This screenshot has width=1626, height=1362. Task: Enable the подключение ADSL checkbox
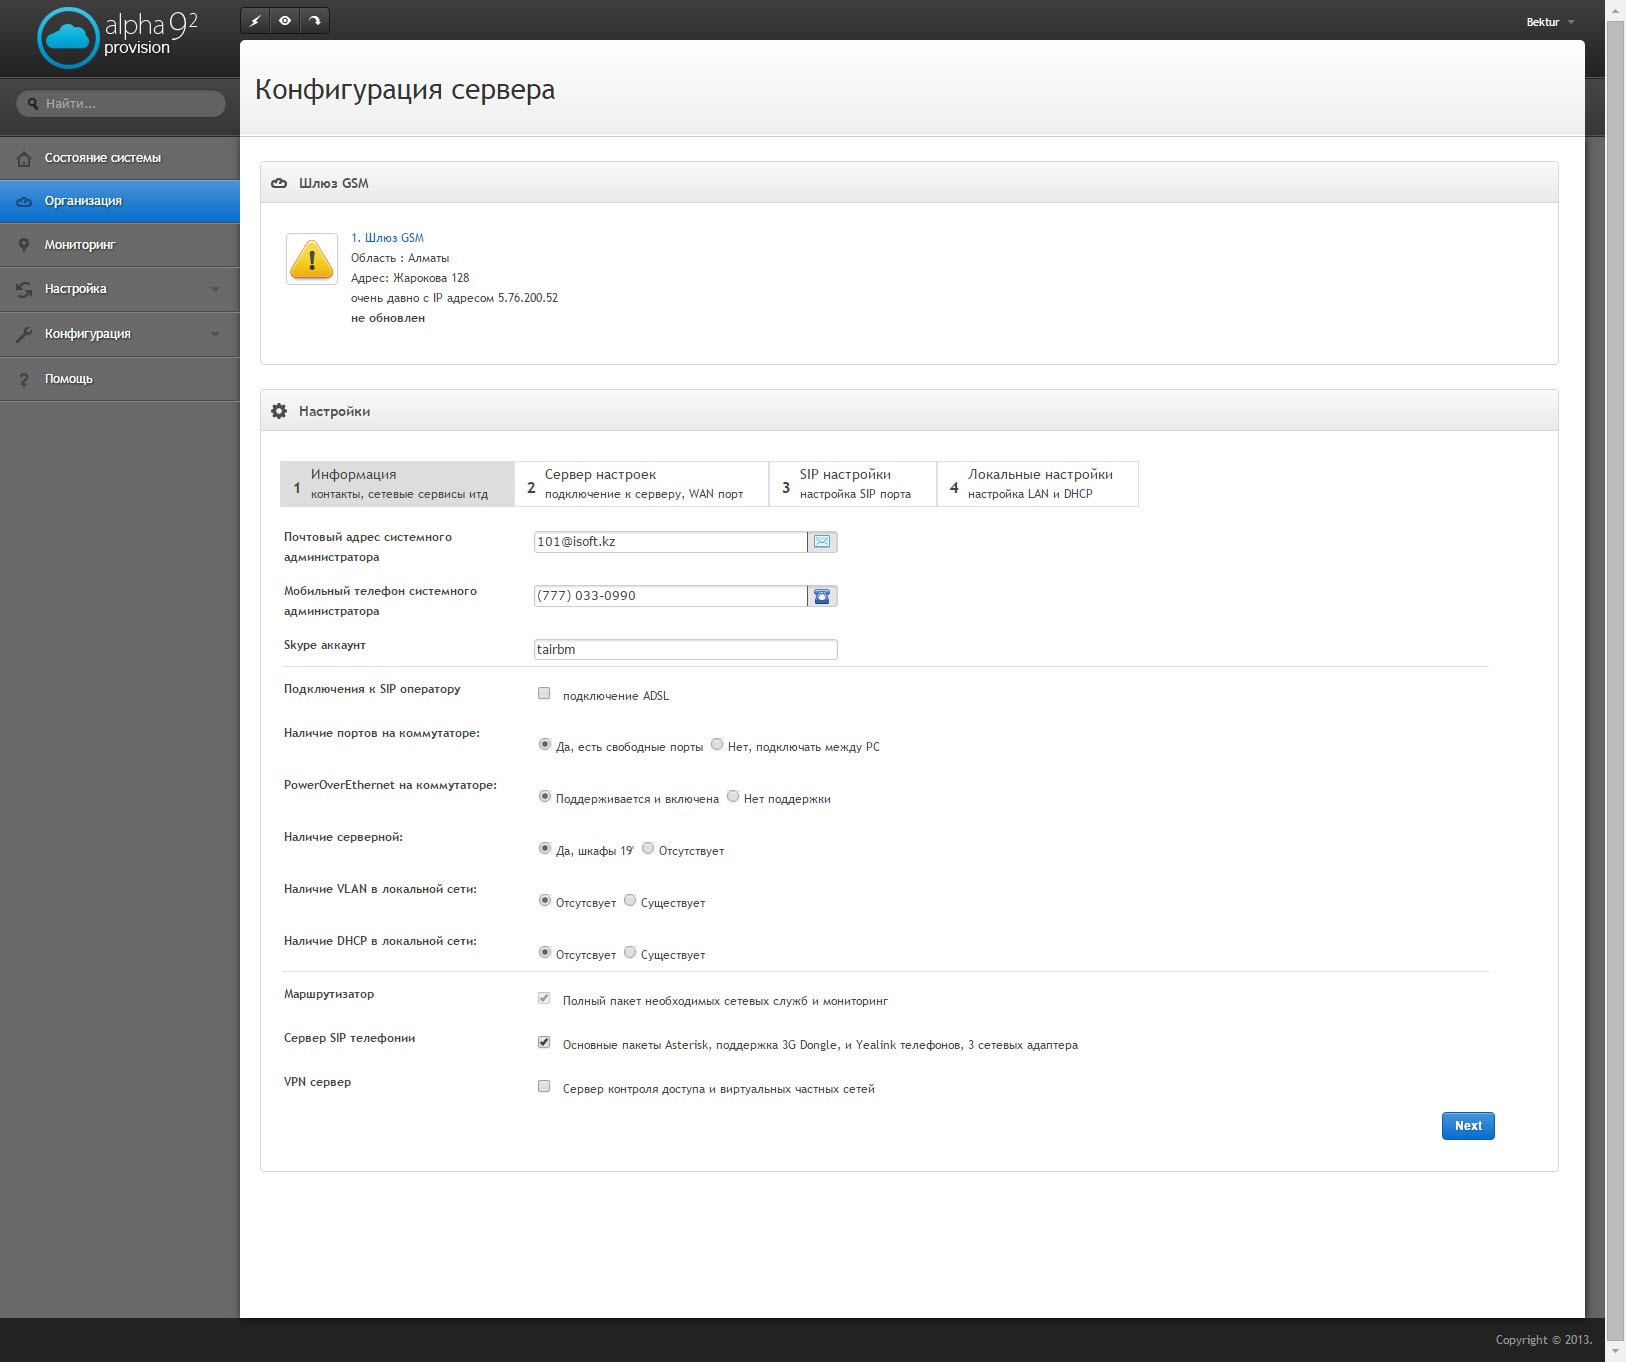tap(544, 693)
